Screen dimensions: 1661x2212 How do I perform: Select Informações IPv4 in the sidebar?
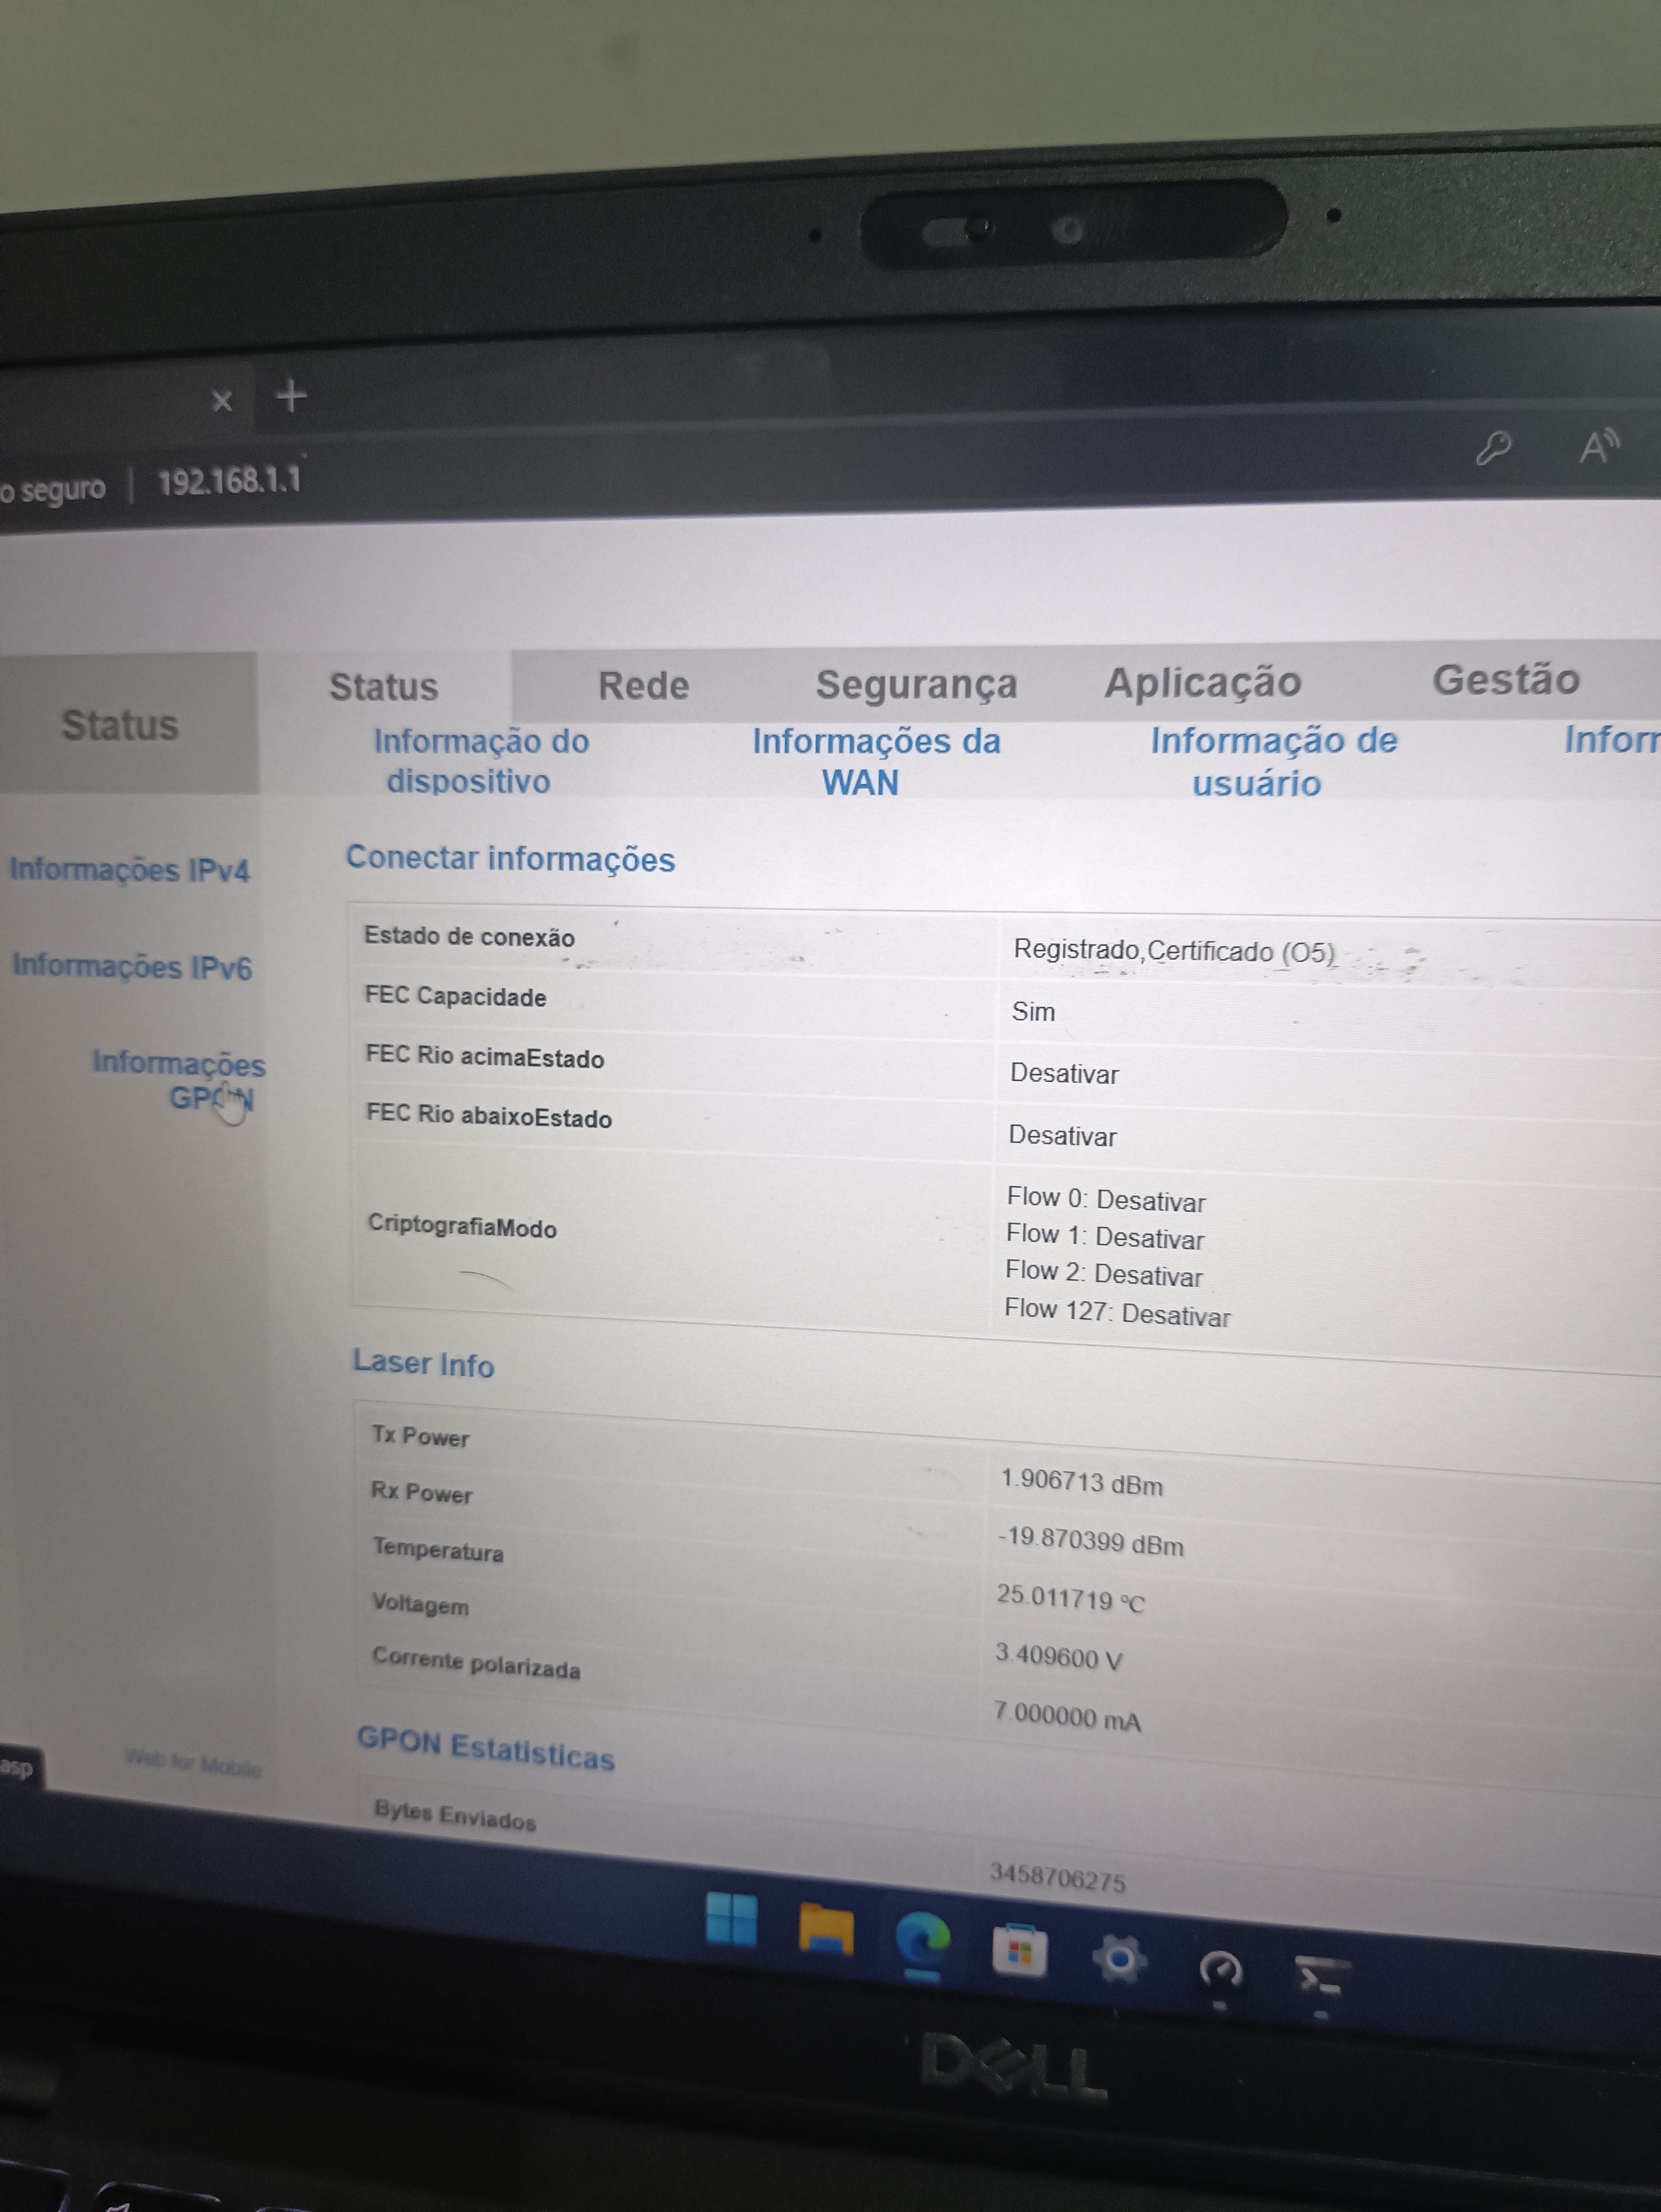(x=129, y=870)
